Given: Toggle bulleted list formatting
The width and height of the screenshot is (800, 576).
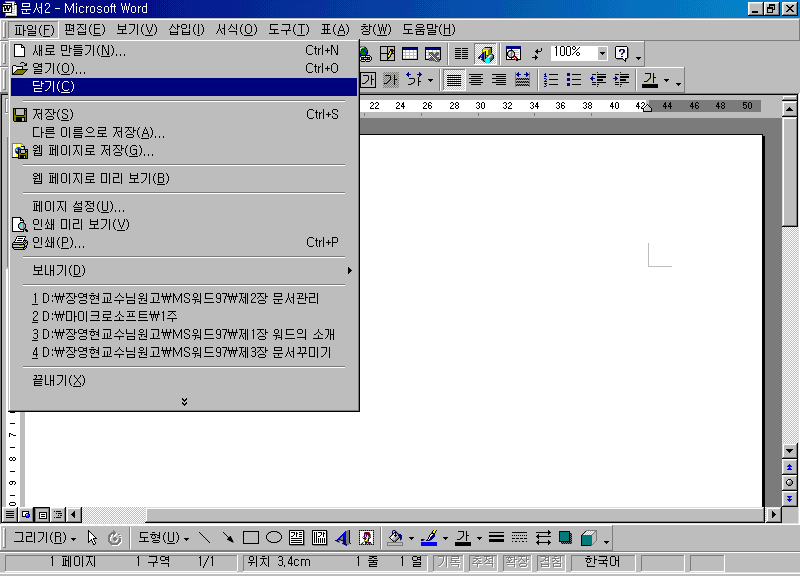Looking at the screenshot, I should pos(573,80).
